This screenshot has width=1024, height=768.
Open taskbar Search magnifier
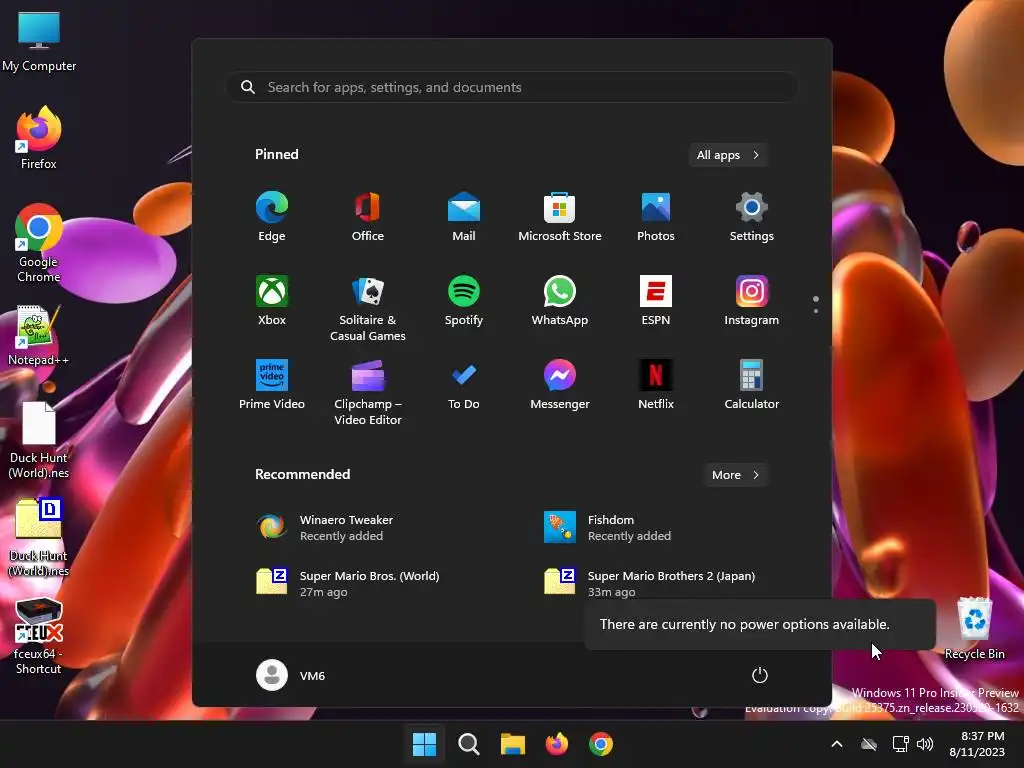point(468,744)
